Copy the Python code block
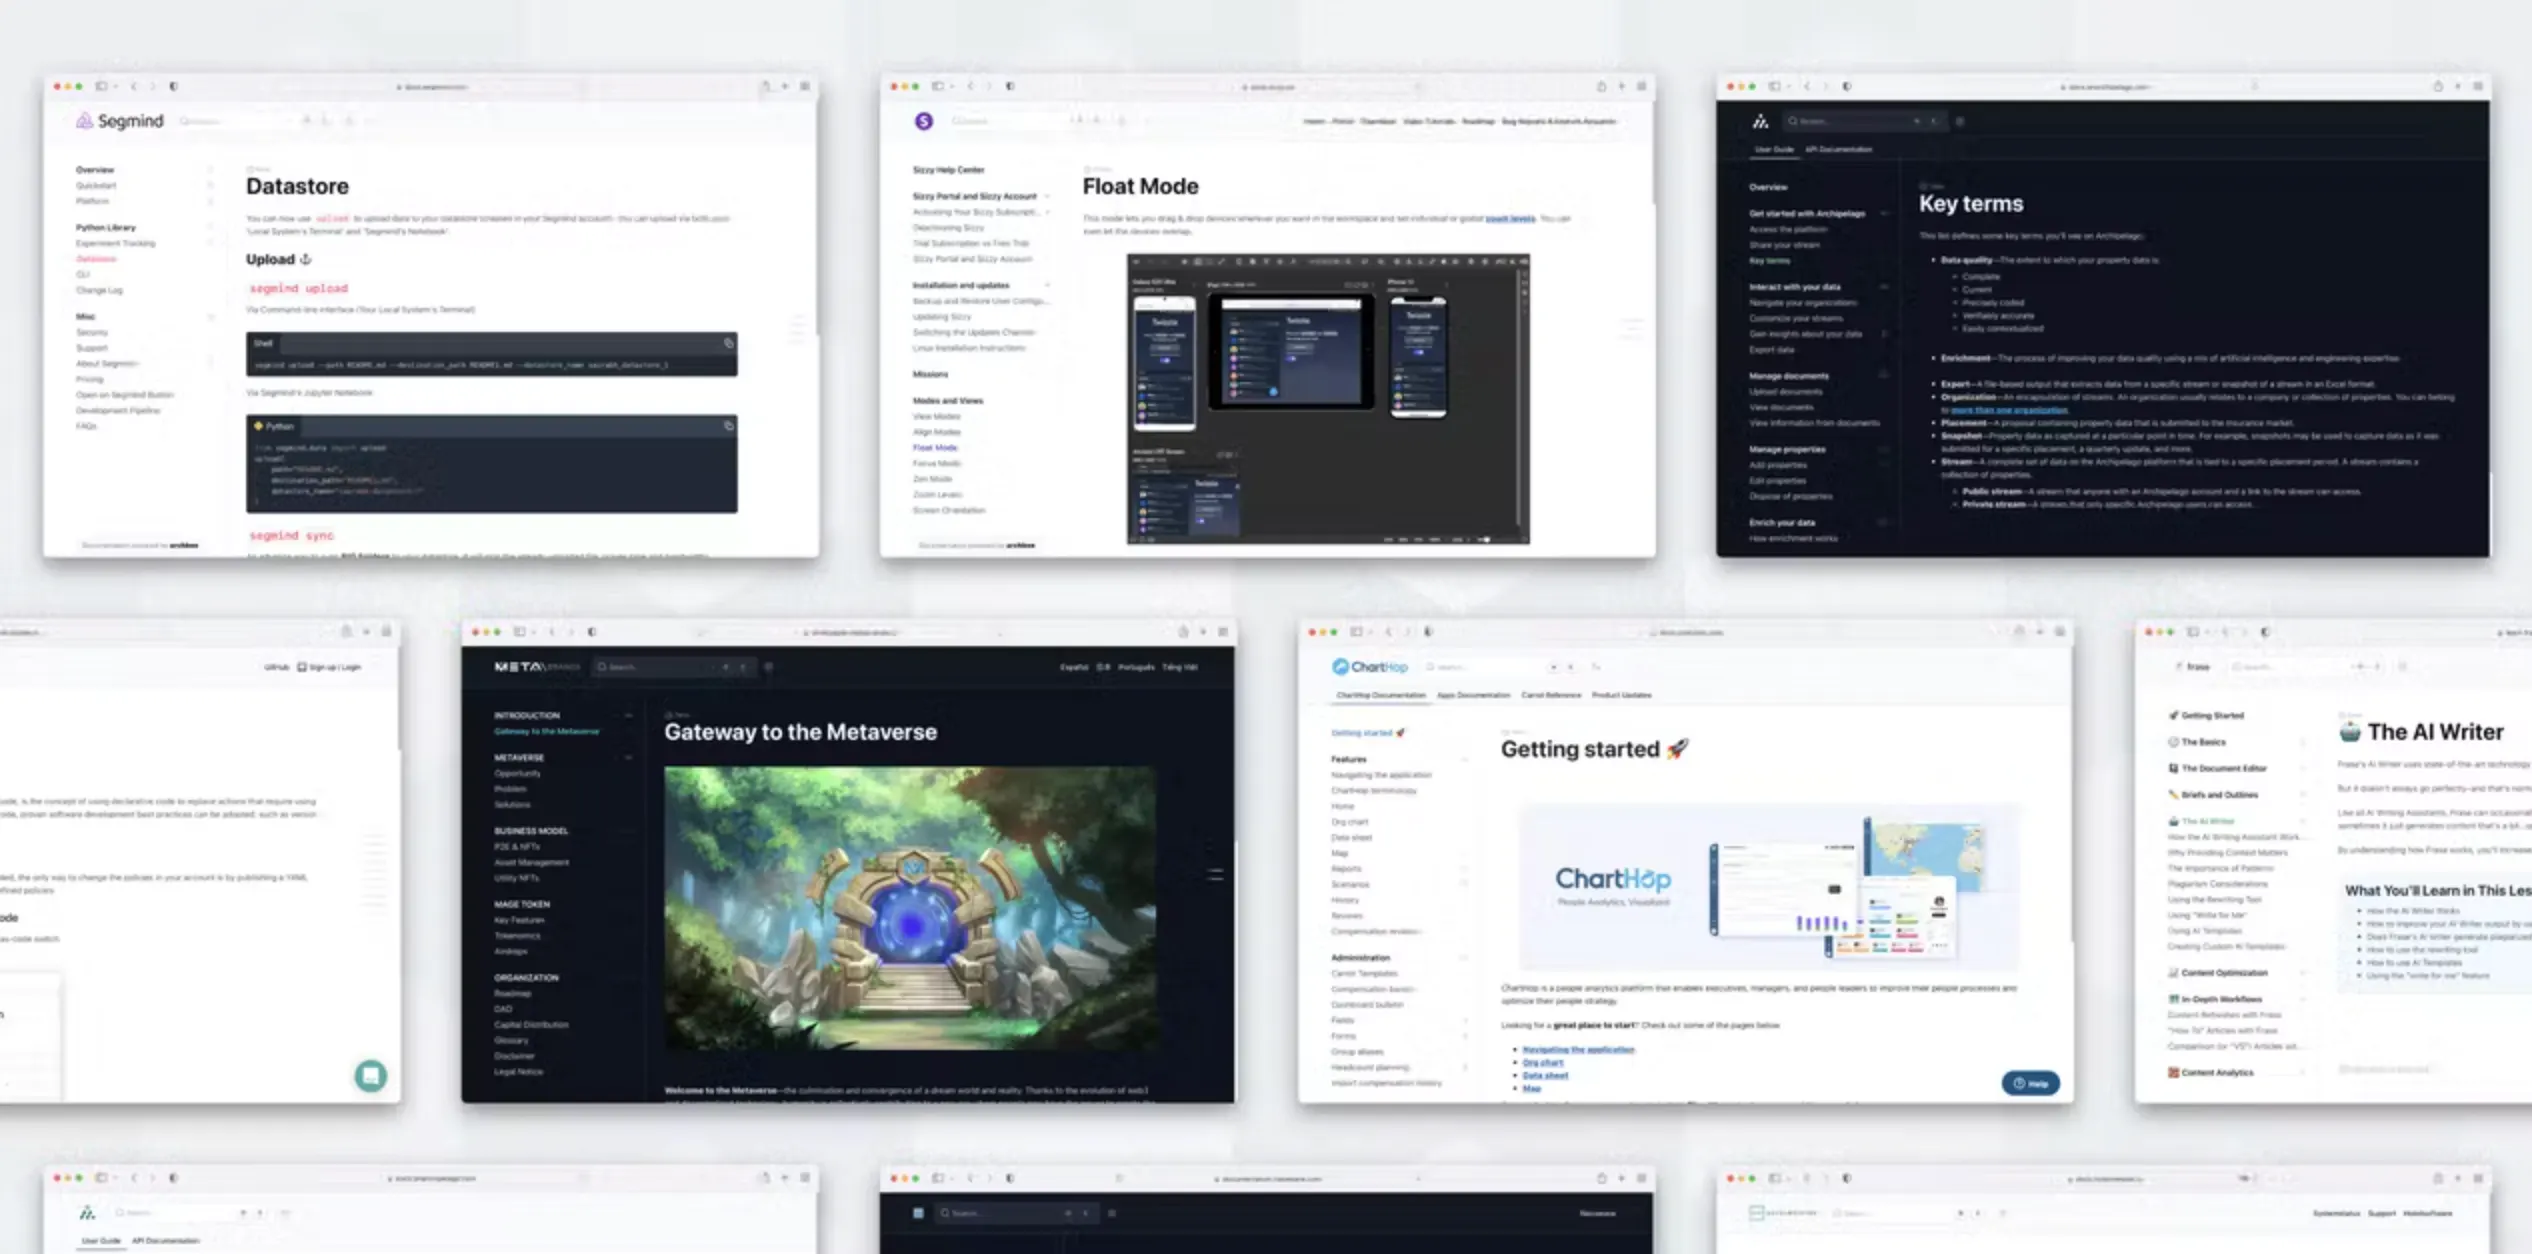Screen dimensions: 2532x1254 tap(728, 426)
